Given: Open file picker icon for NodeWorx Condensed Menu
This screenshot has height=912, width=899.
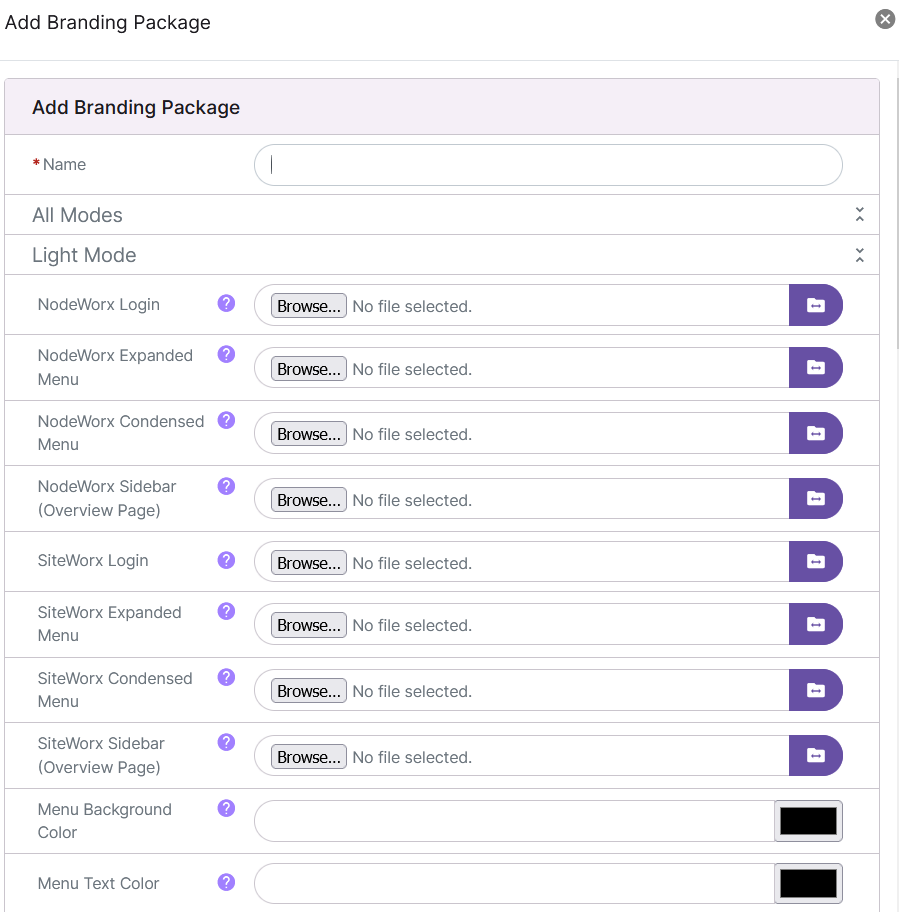Looking at the screenshot, I should 816,433.
